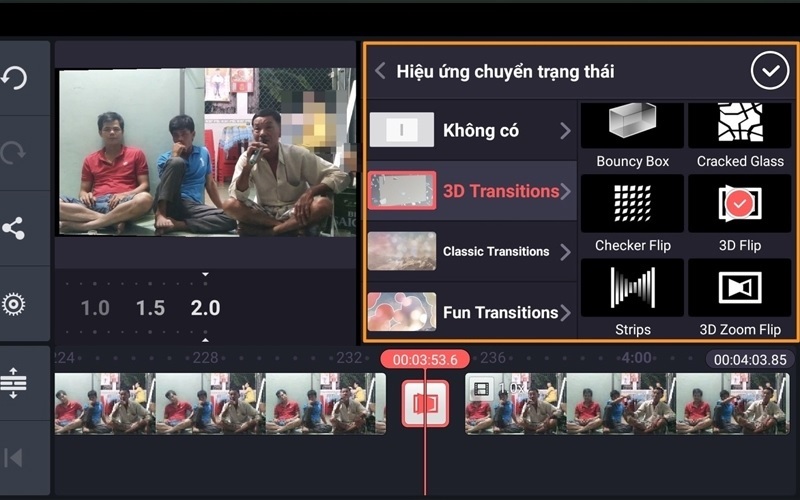Image resolution: width=800 pixels, height=500 pixels.
Task: Expand the Fun Transitions category
Action: coord(472,313)
